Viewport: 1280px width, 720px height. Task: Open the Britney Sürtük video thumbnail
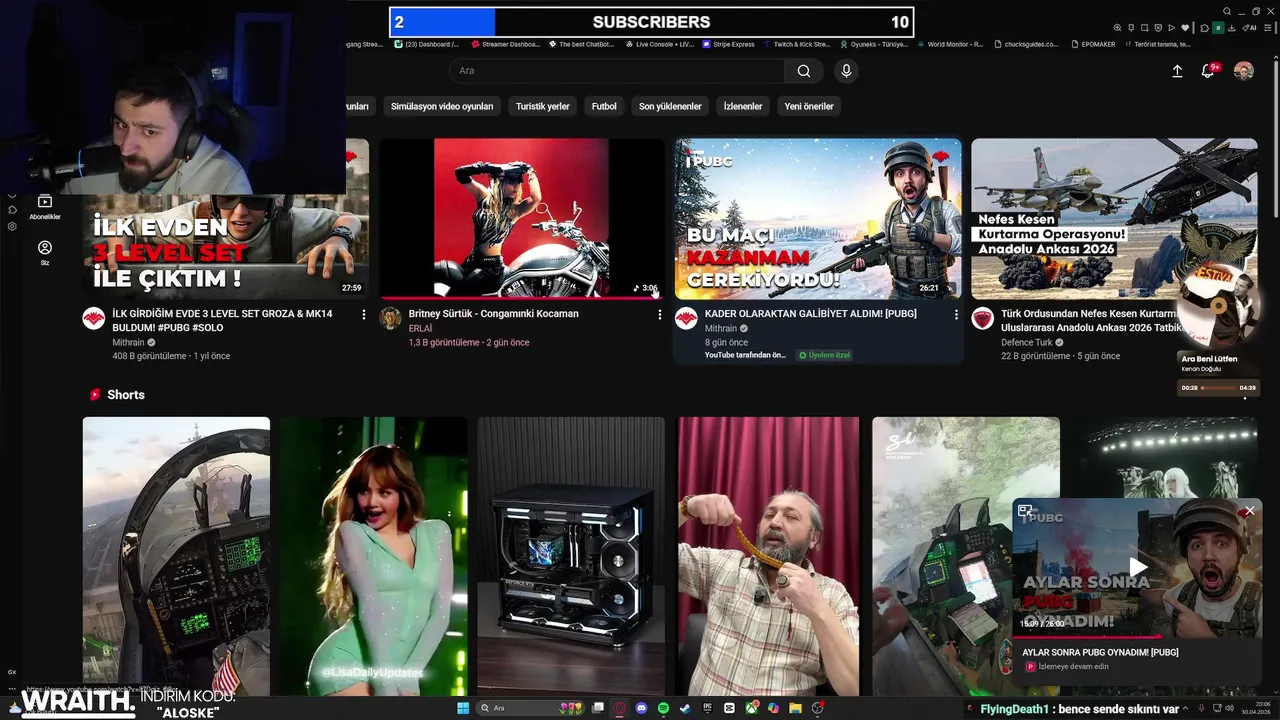(522, 218)
